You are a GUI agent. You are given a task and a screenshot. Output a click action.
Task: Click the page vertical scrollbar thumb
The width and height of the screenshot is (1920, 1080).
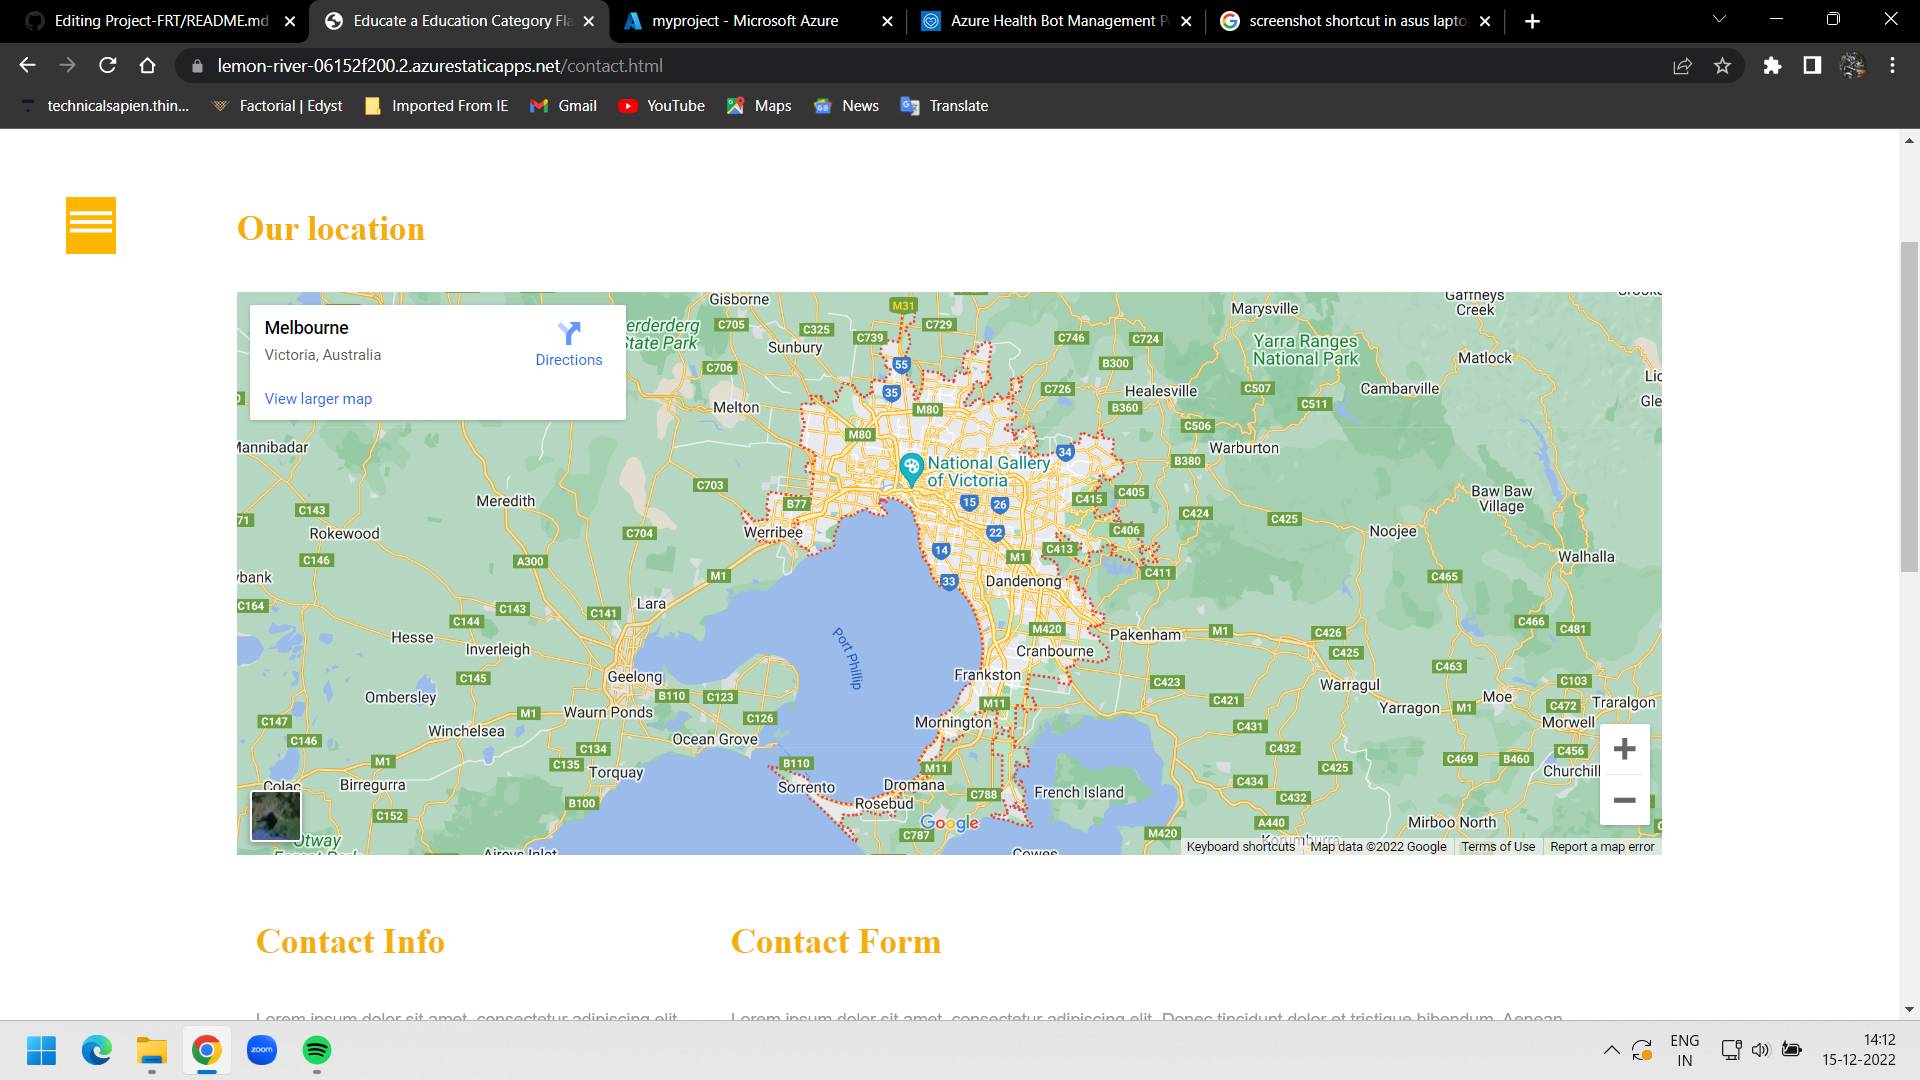(x=1909, y=405)
